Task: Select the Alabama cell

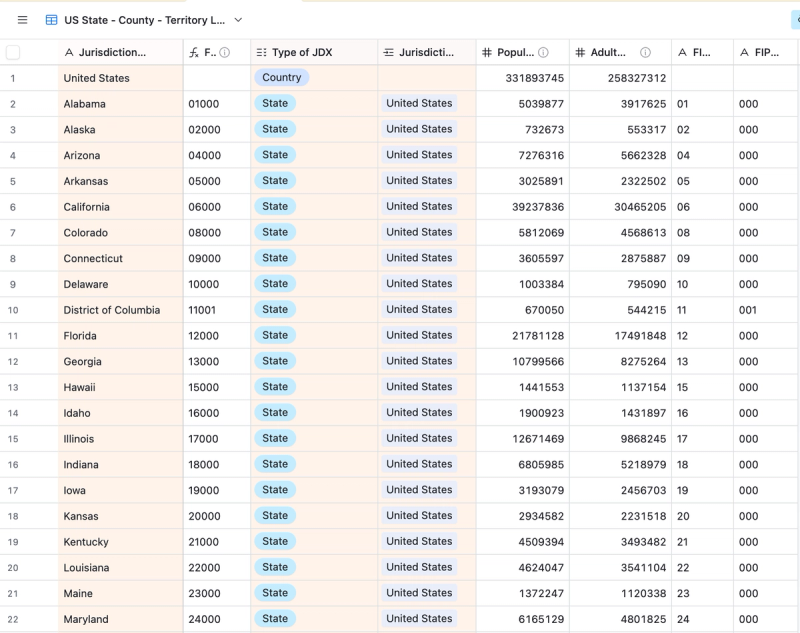Action: [x=120, y=104]
